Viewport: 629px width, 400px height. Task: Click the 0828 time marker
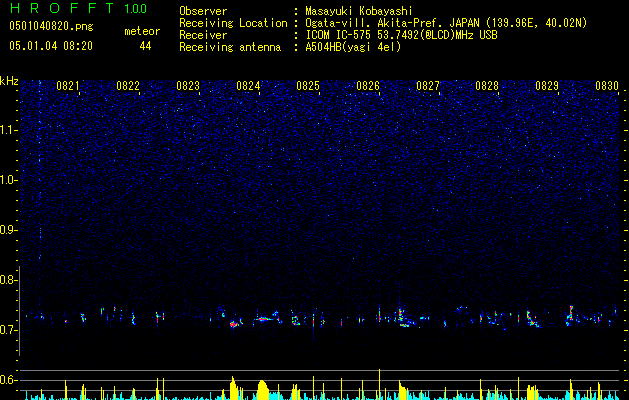pyautogui.click(x=487, y=86)
